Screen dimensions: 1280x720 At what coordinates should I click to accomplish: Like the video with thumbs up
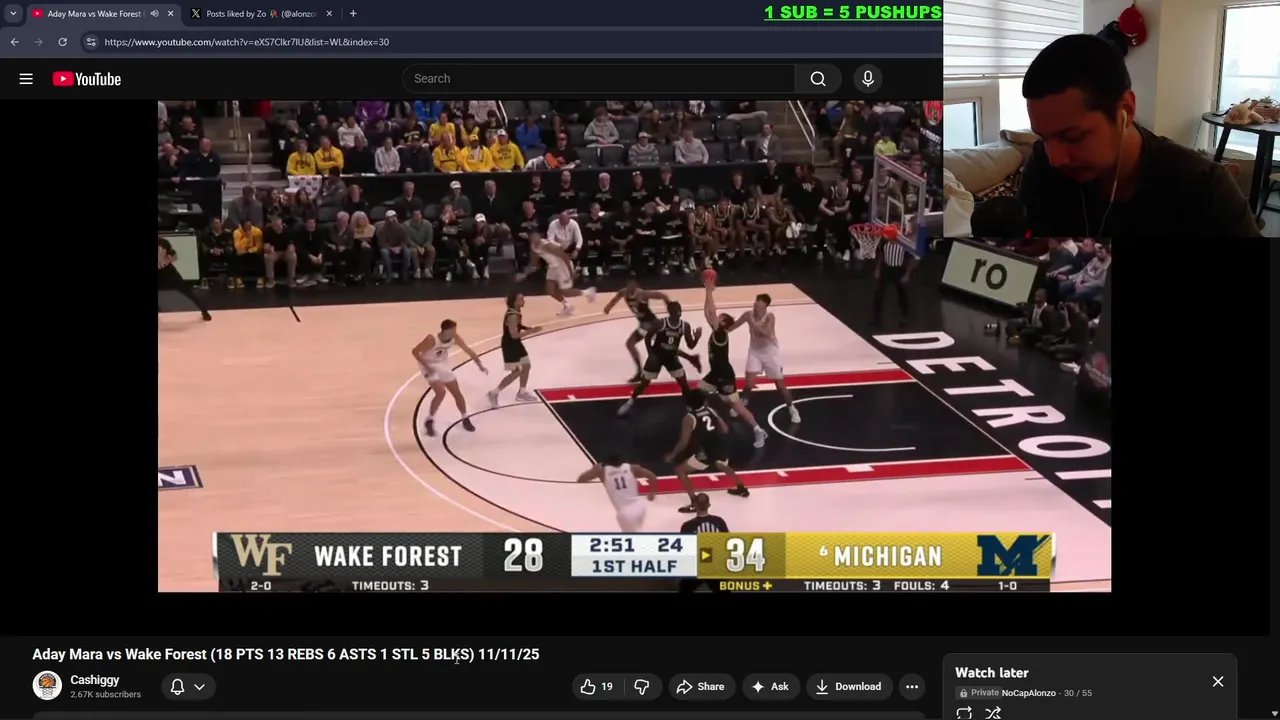click(x=597, y=686)
